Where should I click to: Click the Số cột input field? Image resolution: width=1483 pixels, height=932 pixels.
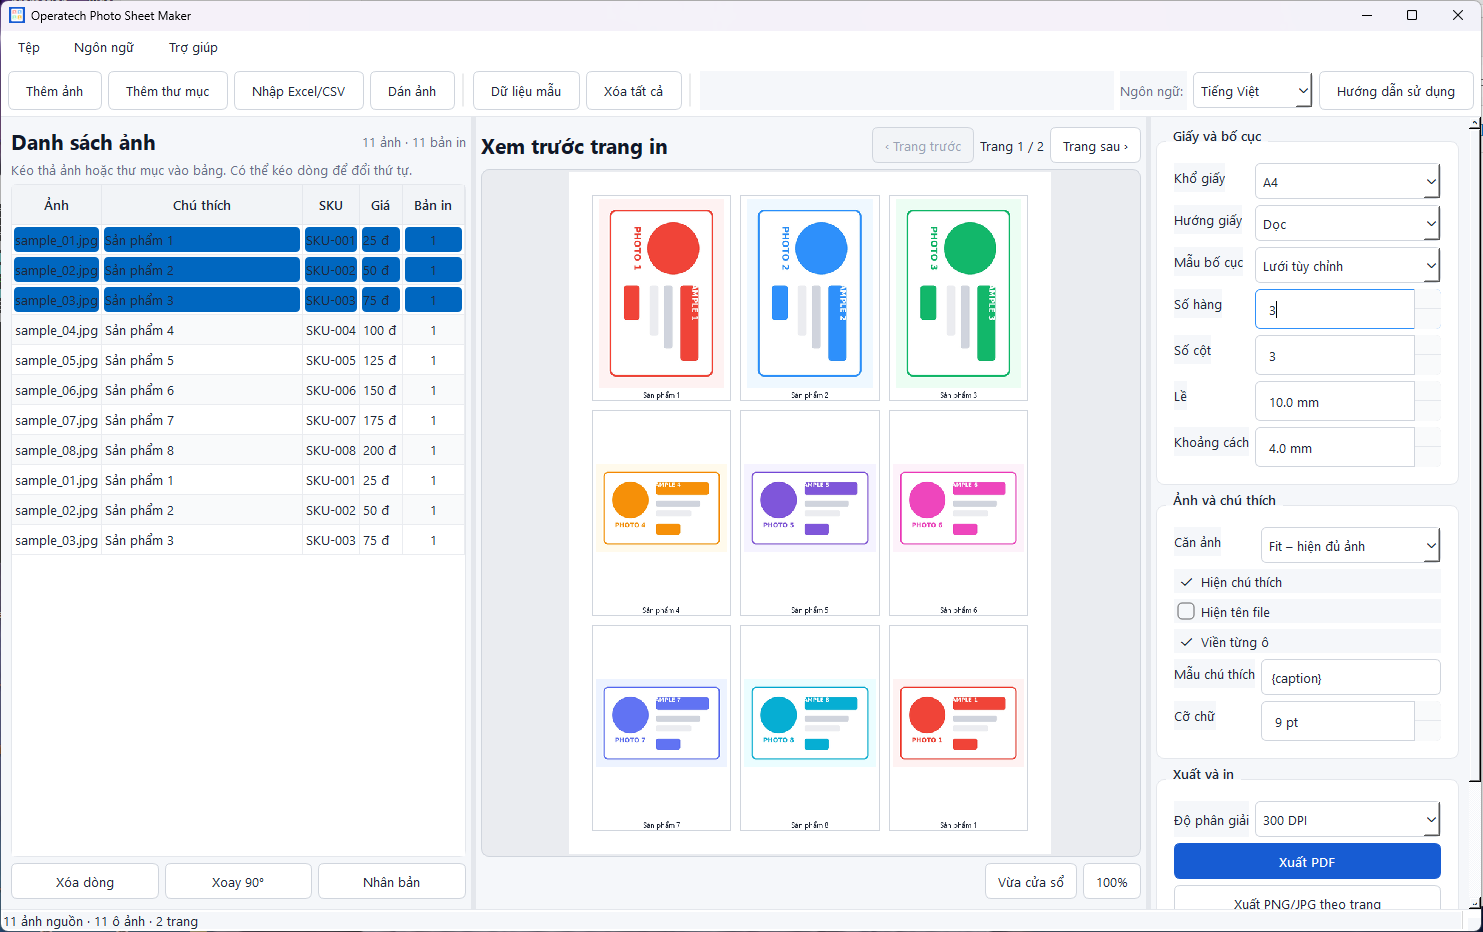pyautogui.click(x=1334, y=356)
